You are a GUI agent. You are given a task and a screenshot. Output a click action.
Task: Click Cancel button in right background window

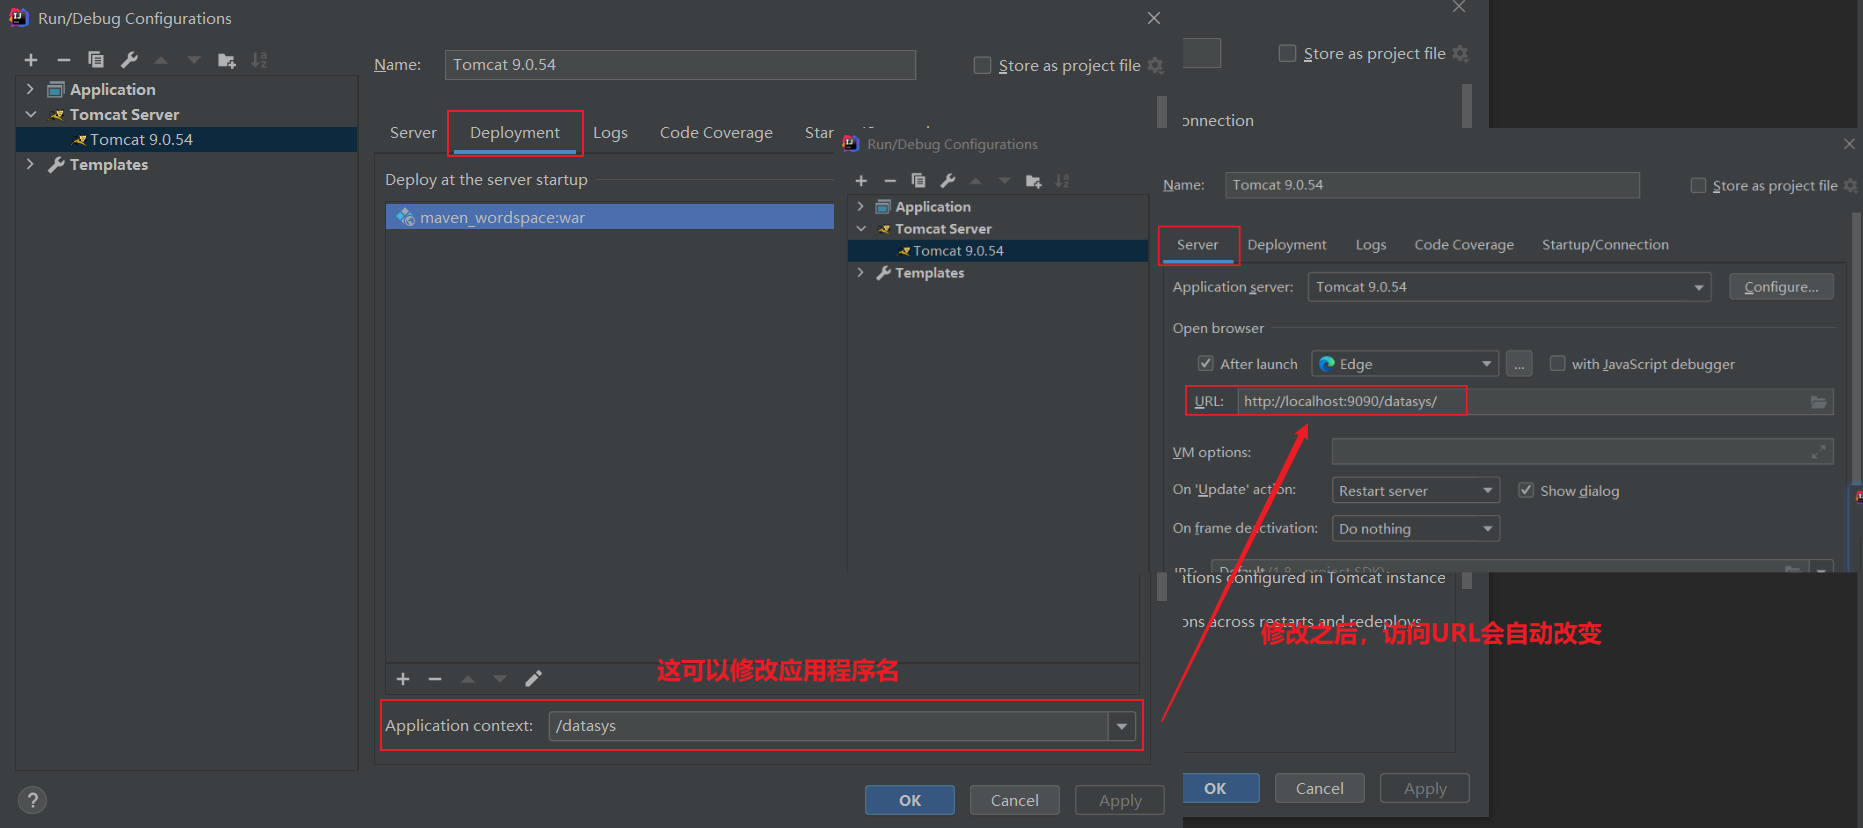click(x=1320, y=789)
